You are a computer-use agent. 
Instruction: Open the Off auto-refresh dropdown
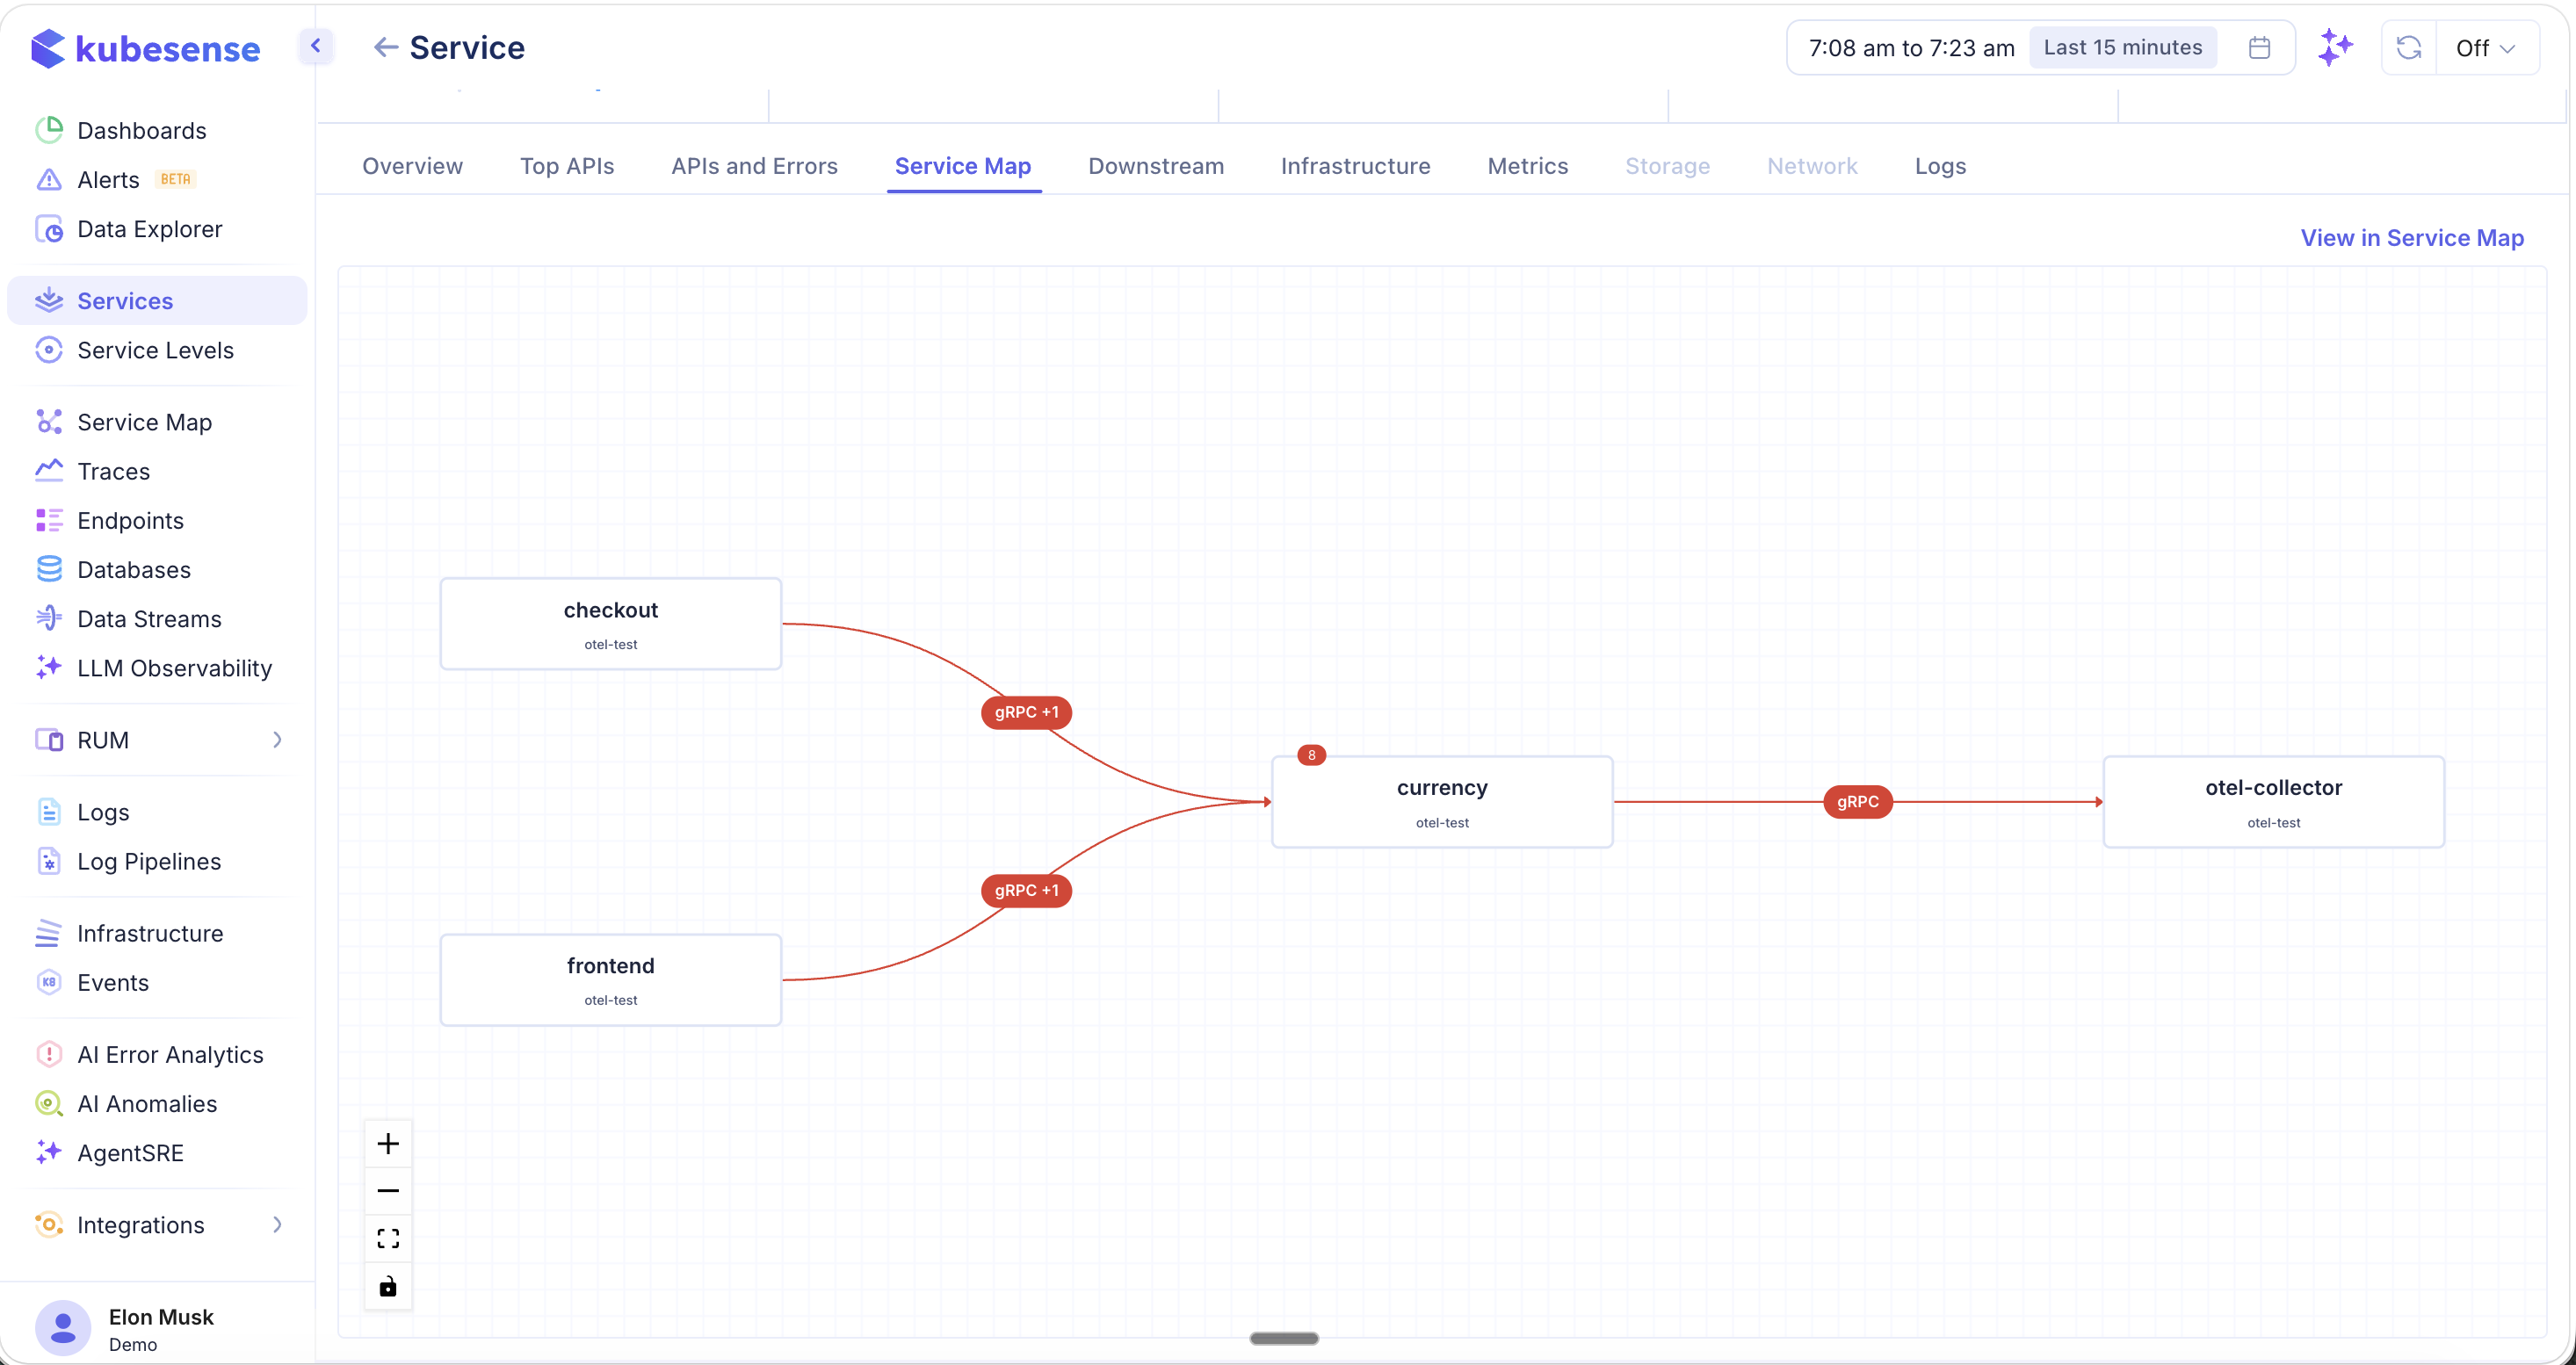tap(2485, 47)
